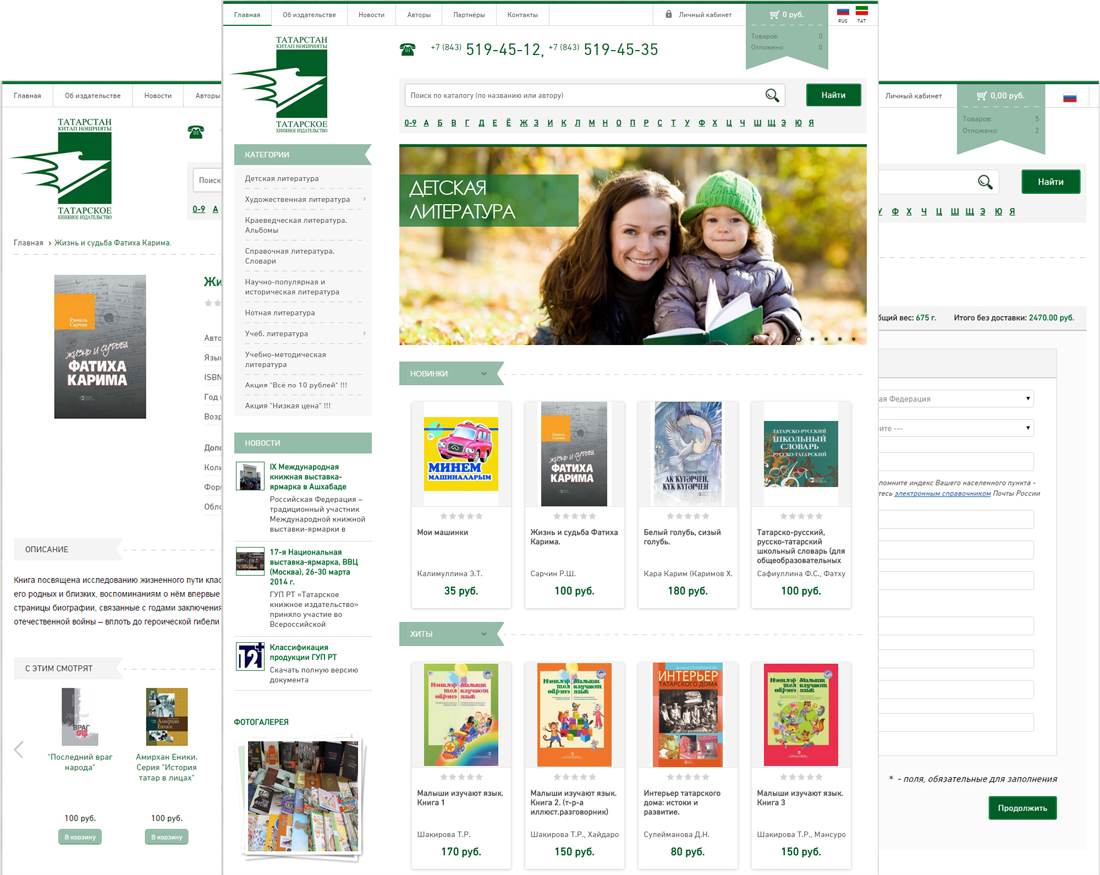
Task: Click the Татарское издательство logo in front window
Action: click(x=281, y=84)
